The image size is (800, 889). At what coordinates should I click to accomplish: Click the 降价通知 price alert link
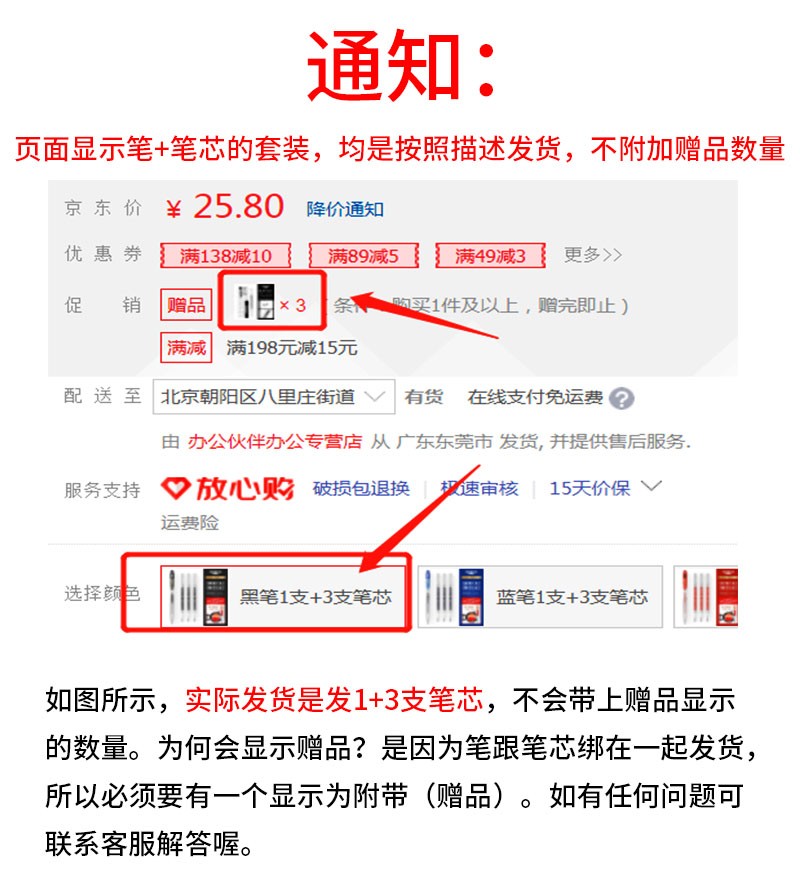click(345, 209)
